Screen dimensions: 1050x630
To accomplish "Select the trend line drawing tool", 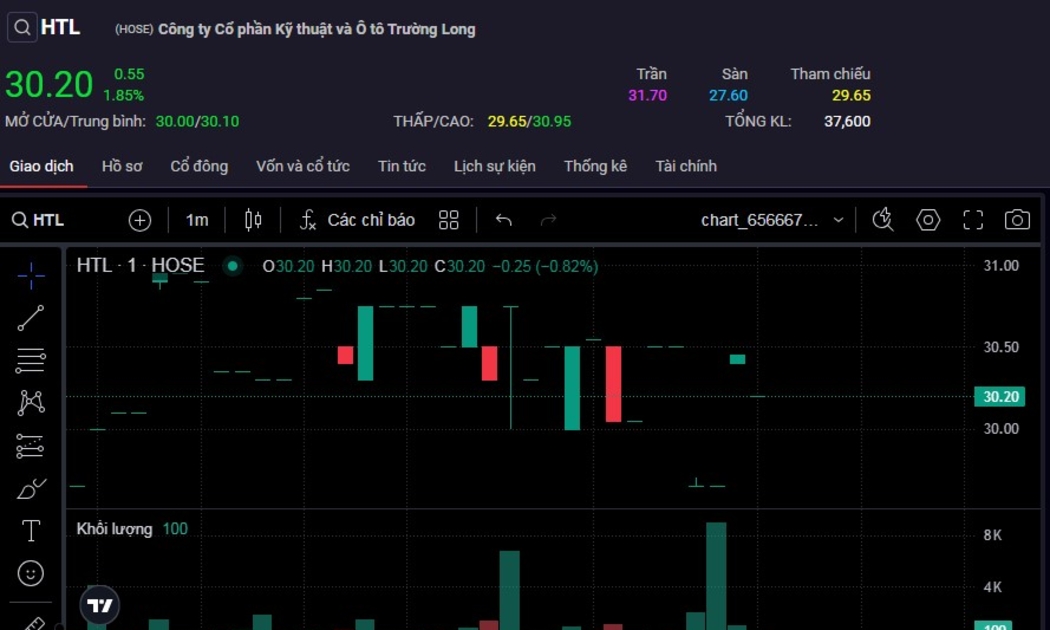I will click(31, 318).
